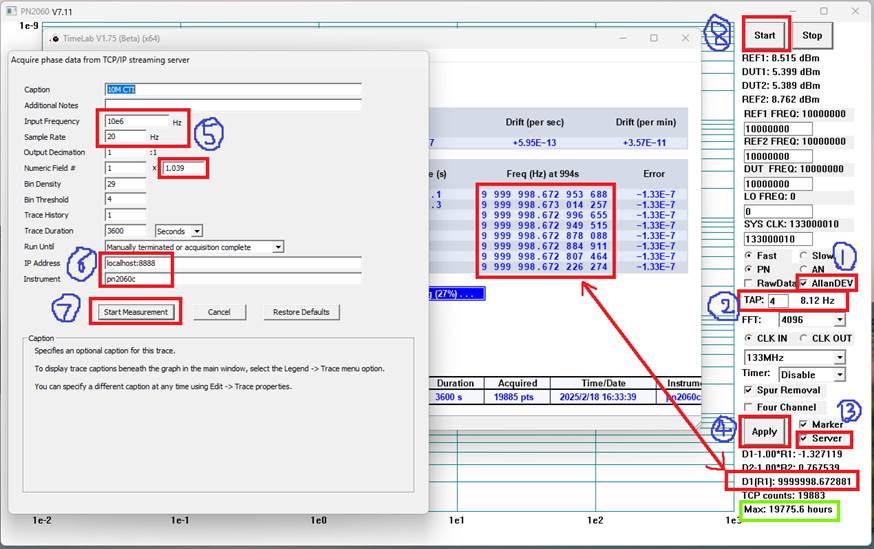This screenshot has width=874, height=549.
Task: Click the D1(R1) frequency readout
Action: pyautogui.click(x=797, y=481)
